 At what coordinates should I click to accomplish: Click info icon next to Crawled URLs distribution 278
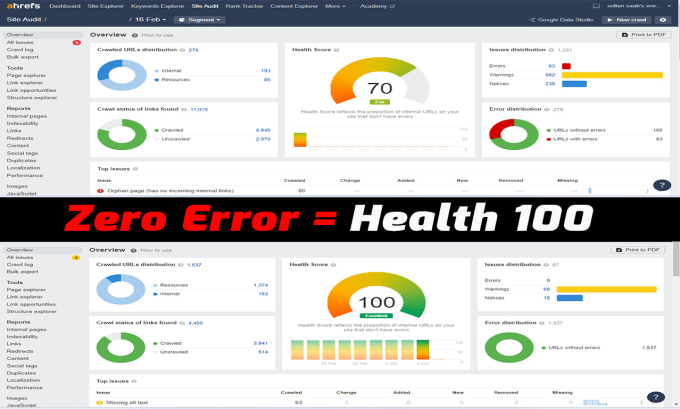[183, 50]
